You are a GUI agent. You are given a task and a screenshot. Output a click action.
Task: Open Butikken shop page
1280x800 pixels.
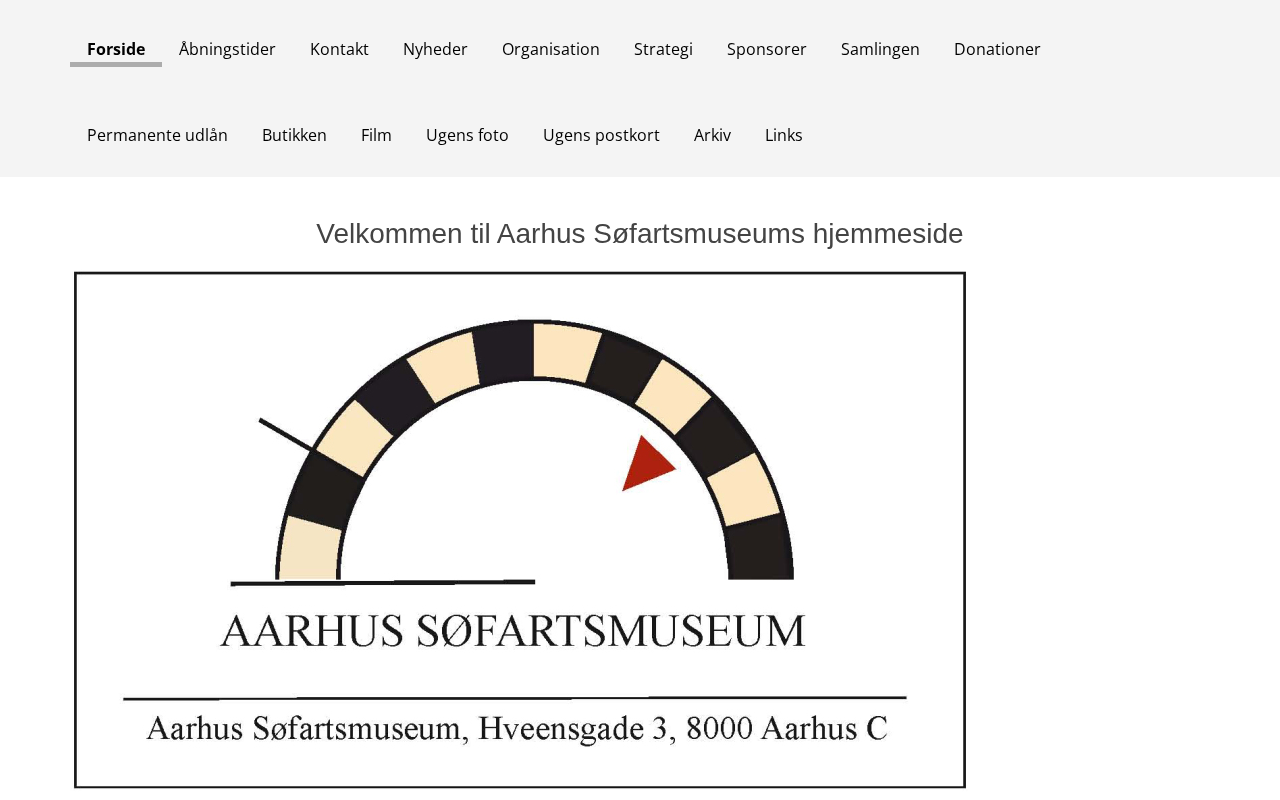[x=294, y=135]
